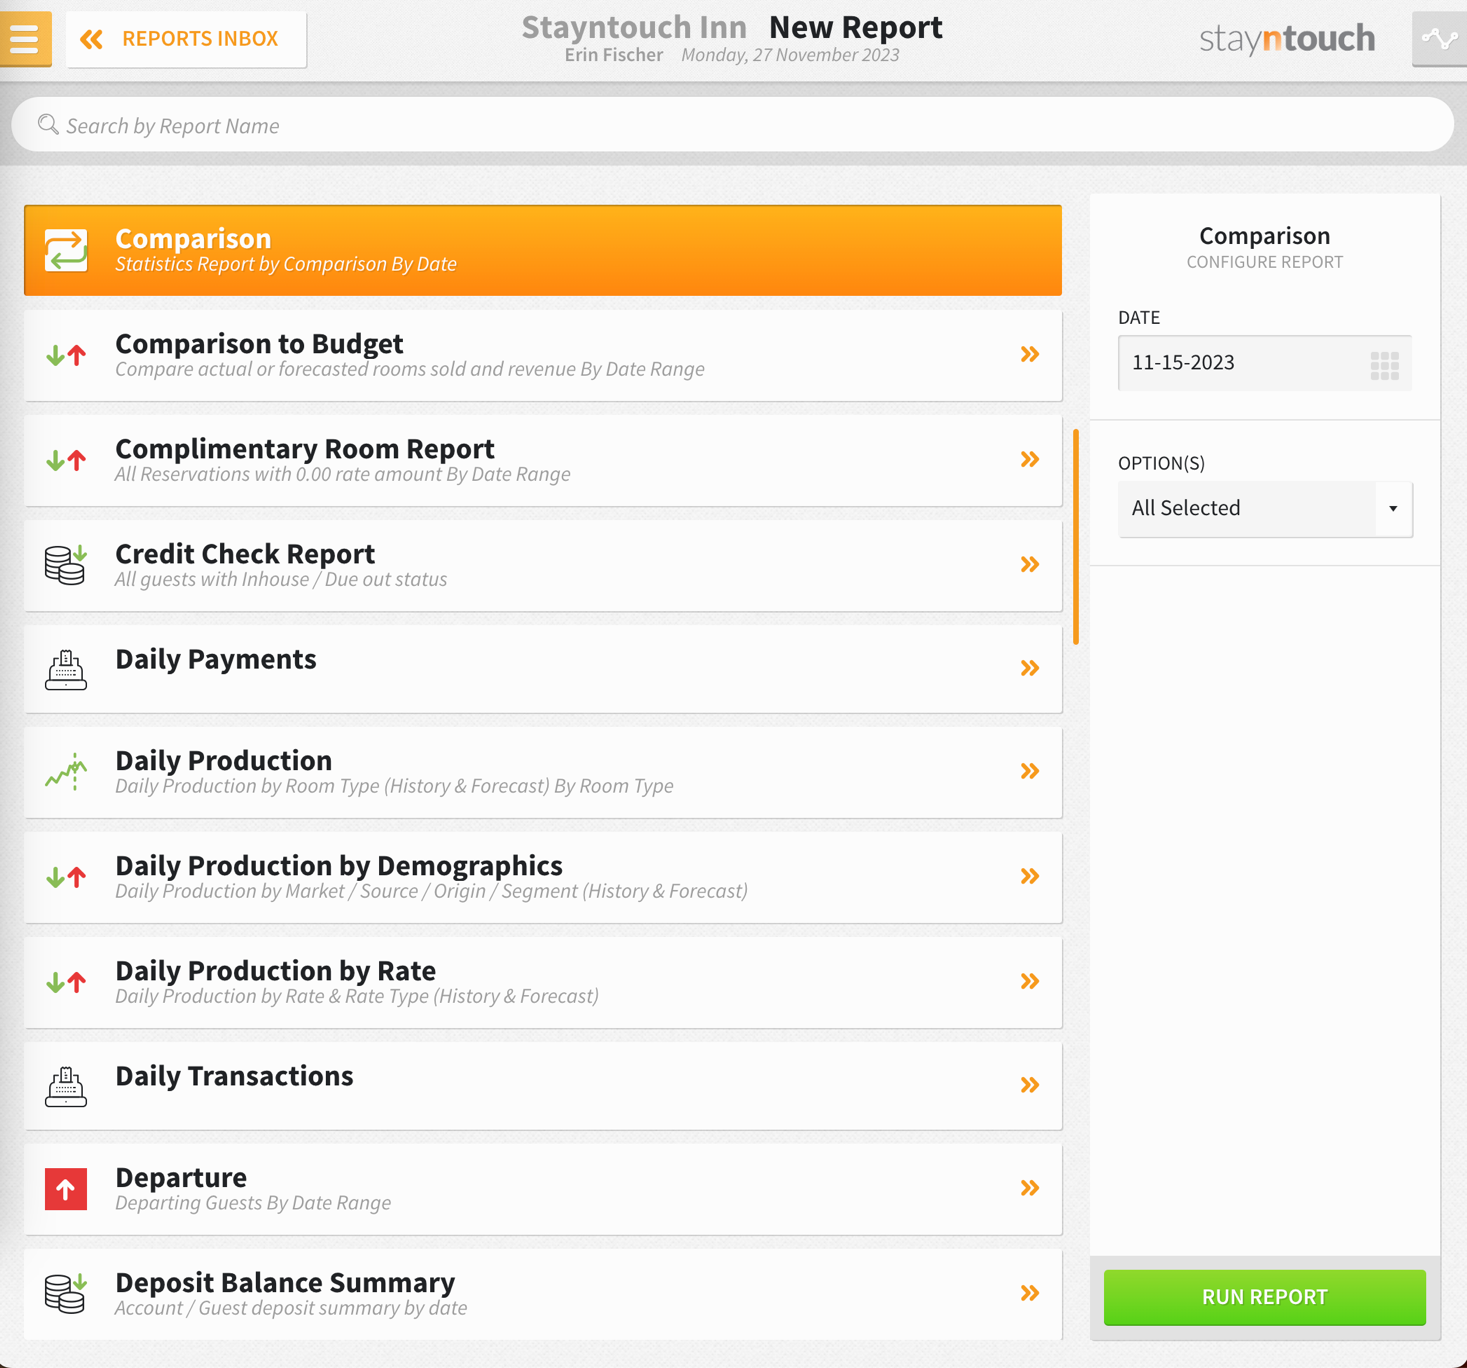1467x1368 pixels.
Task: Select the 'Daily Payments' title
Action: pos(216,658)
